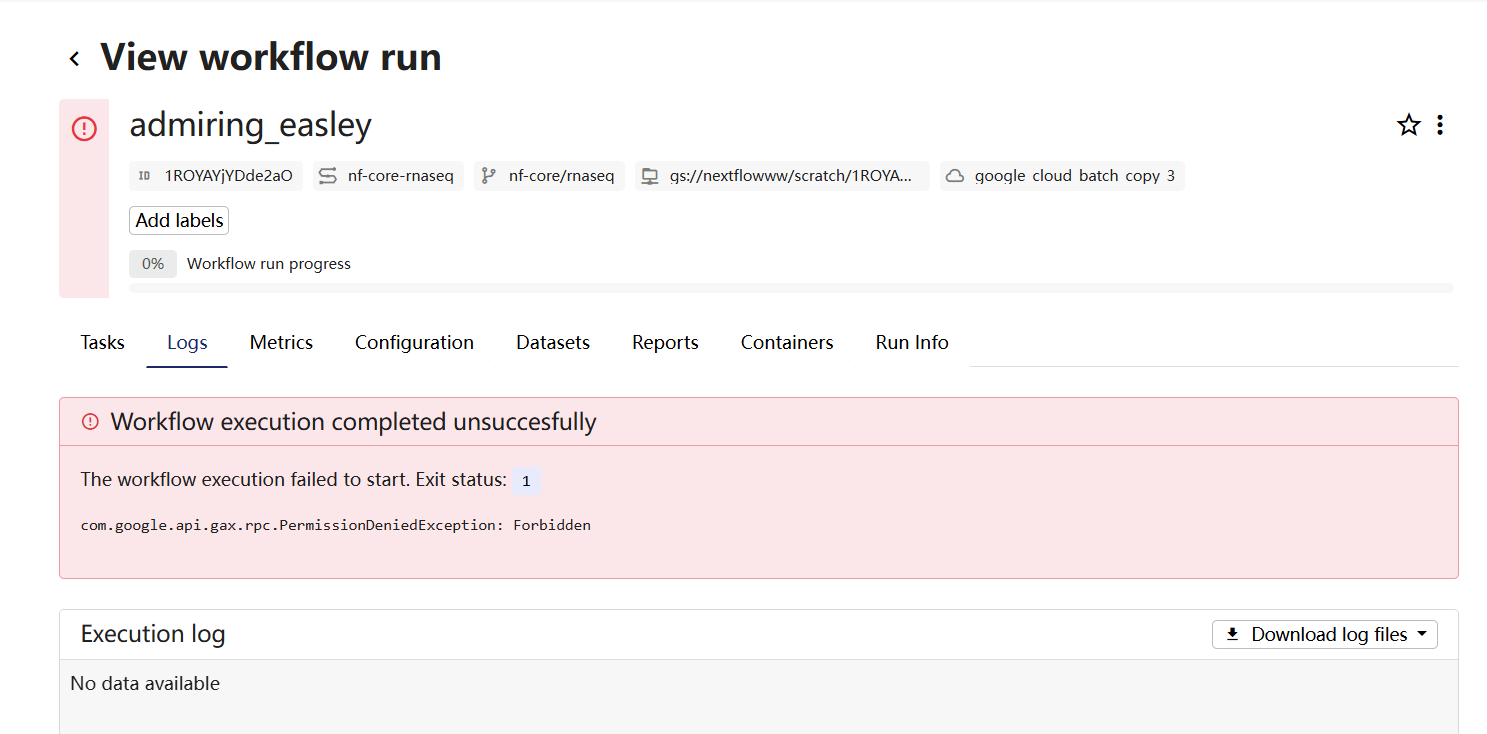Switch to the Tasks tab

pyautogui.click(x=103, y=343)
